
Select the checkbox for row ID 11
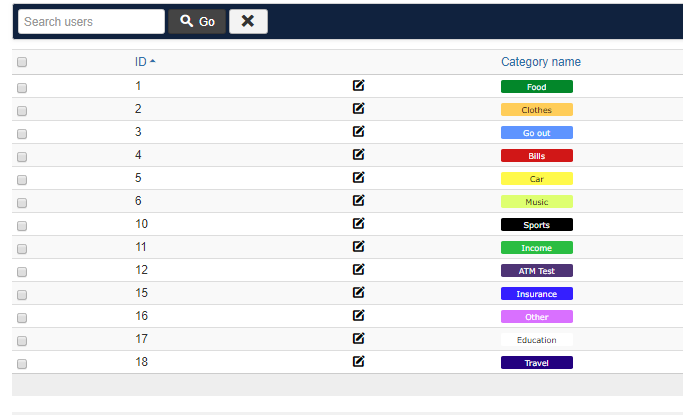(x=22, y=248)
